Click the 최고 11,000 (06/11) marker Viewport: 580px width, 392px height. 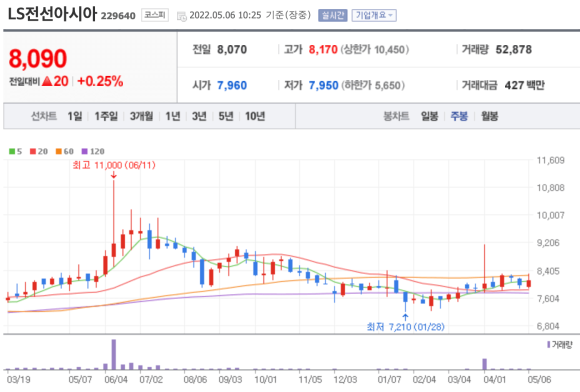tap(114, 165)
